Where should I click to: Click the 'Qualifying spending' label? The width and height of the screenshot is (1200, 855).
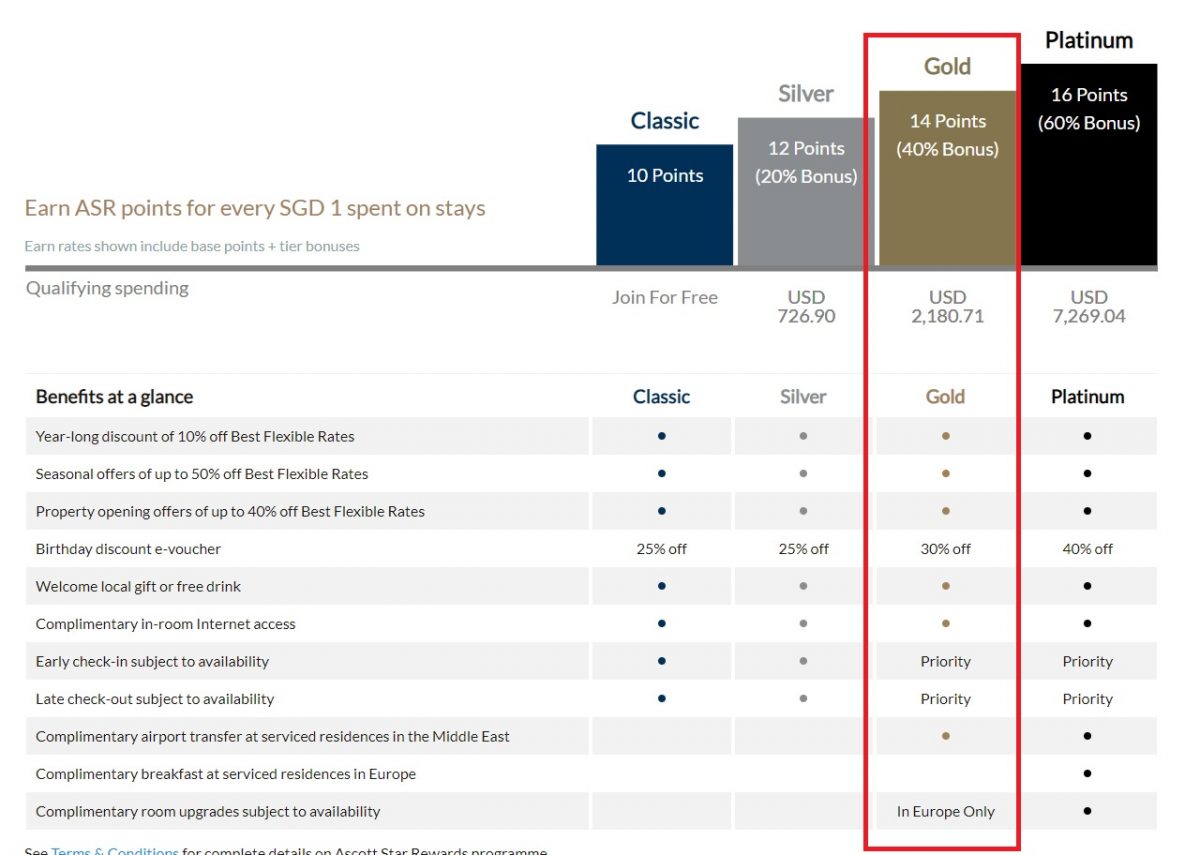(107, 288)
